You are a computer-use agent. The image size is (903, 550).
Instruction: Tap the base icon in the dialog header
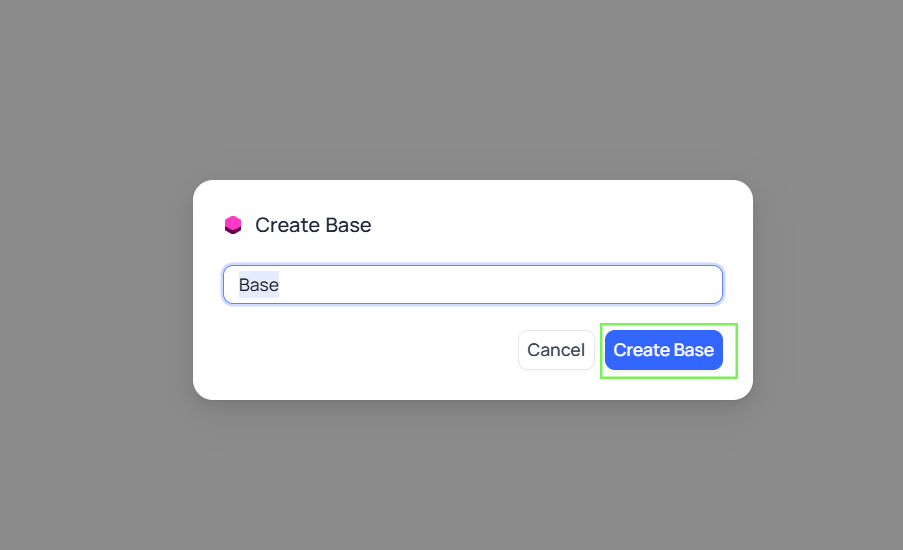click(233, 225)
